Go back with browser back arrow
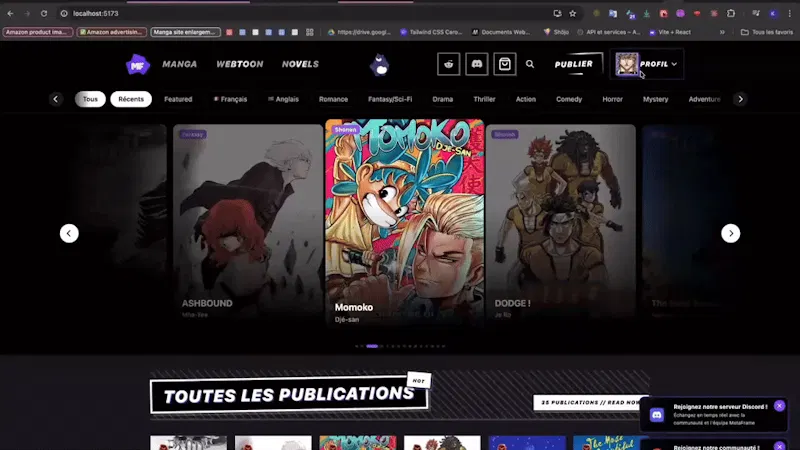Viewport: 800px width, 450px height. click(10, 13)
